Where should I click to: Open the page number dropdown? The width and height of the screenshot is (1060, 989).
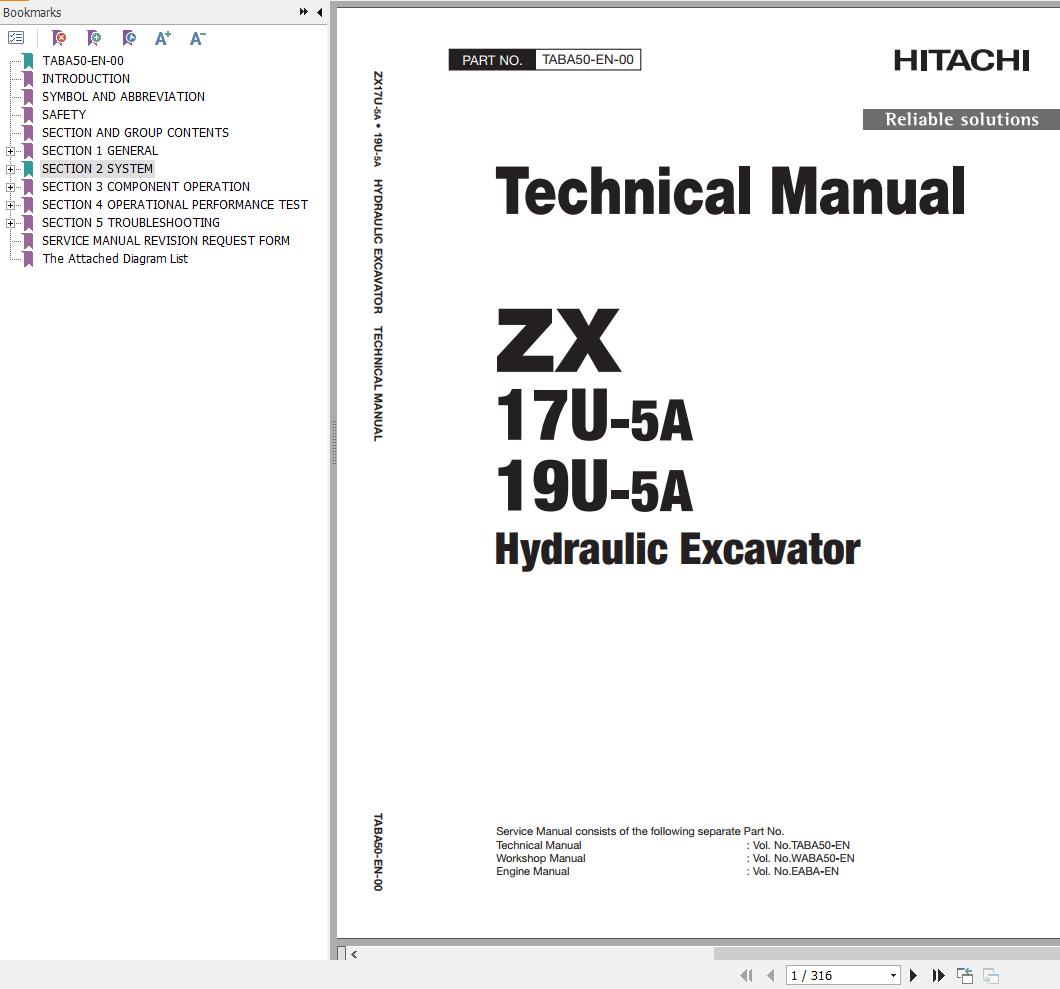click(x=893, y=975)
